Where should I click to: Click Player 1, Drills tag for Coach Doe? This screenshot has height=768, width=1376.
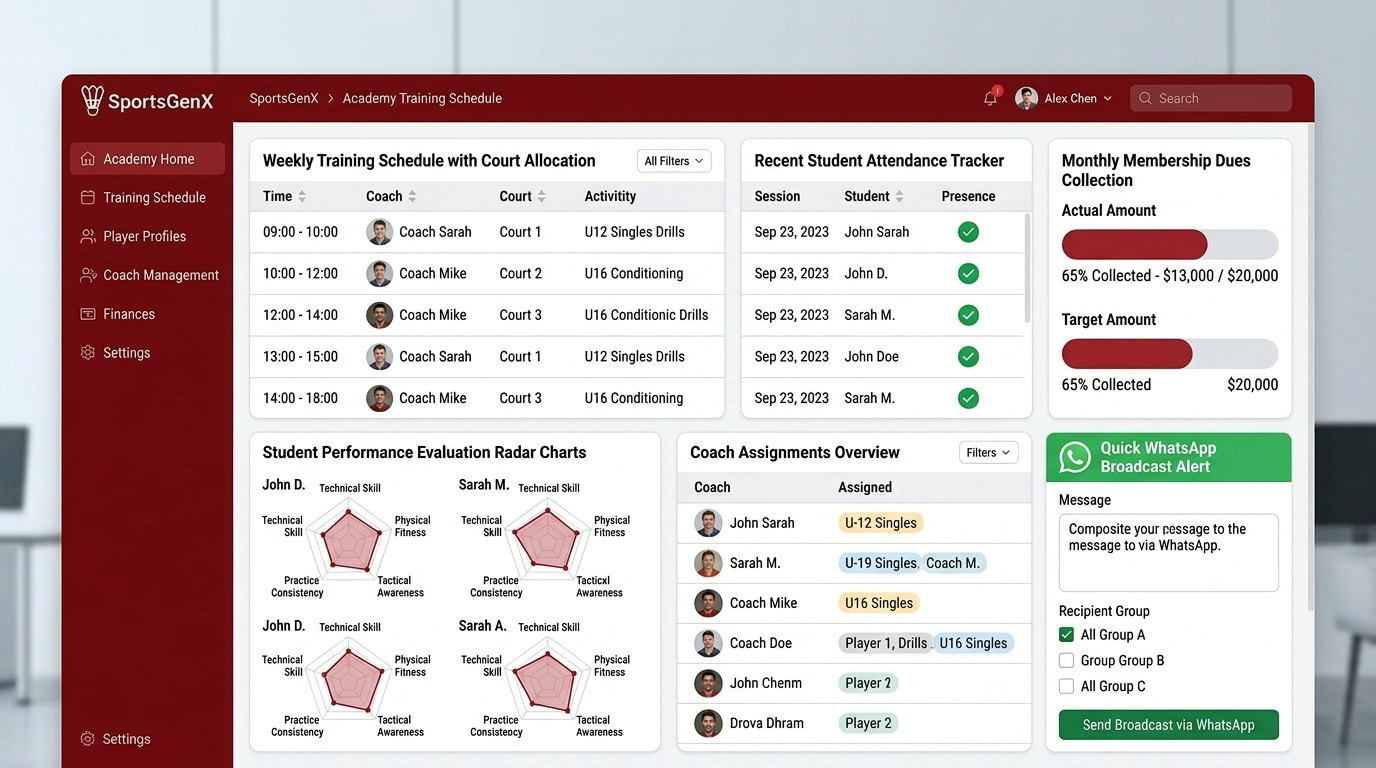[885, 643]
